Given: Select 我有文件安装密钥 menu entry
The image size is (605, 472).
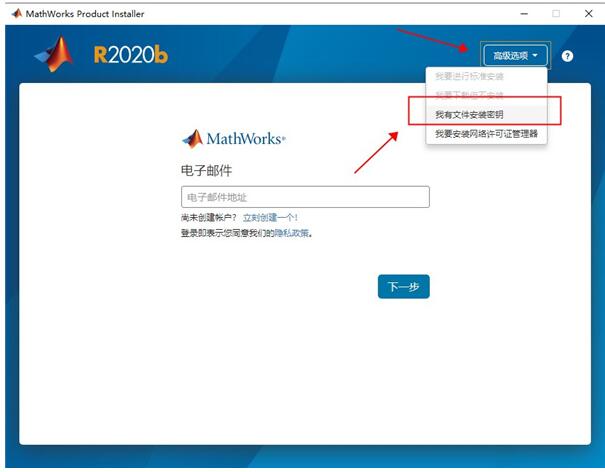Looking at the screenshot, I should click(486, 115).
